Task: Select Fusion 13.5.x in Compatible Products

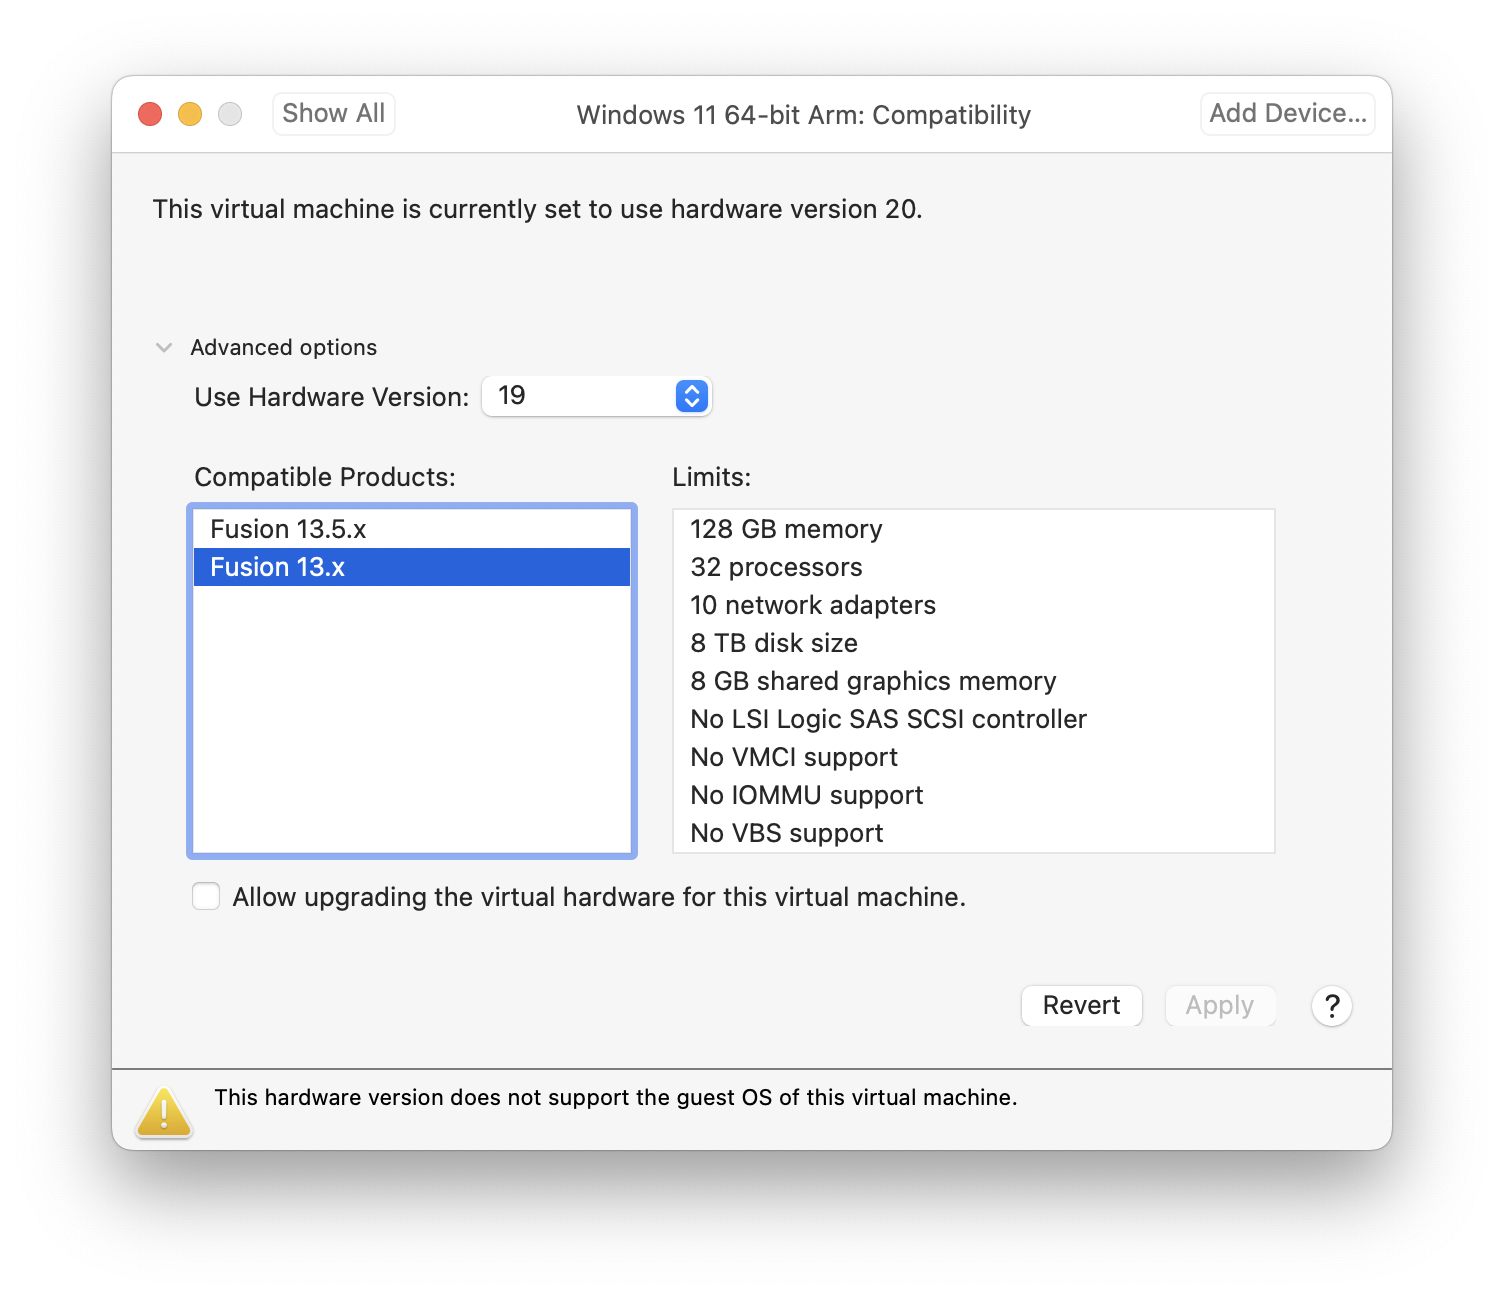Action: [412, 529]
